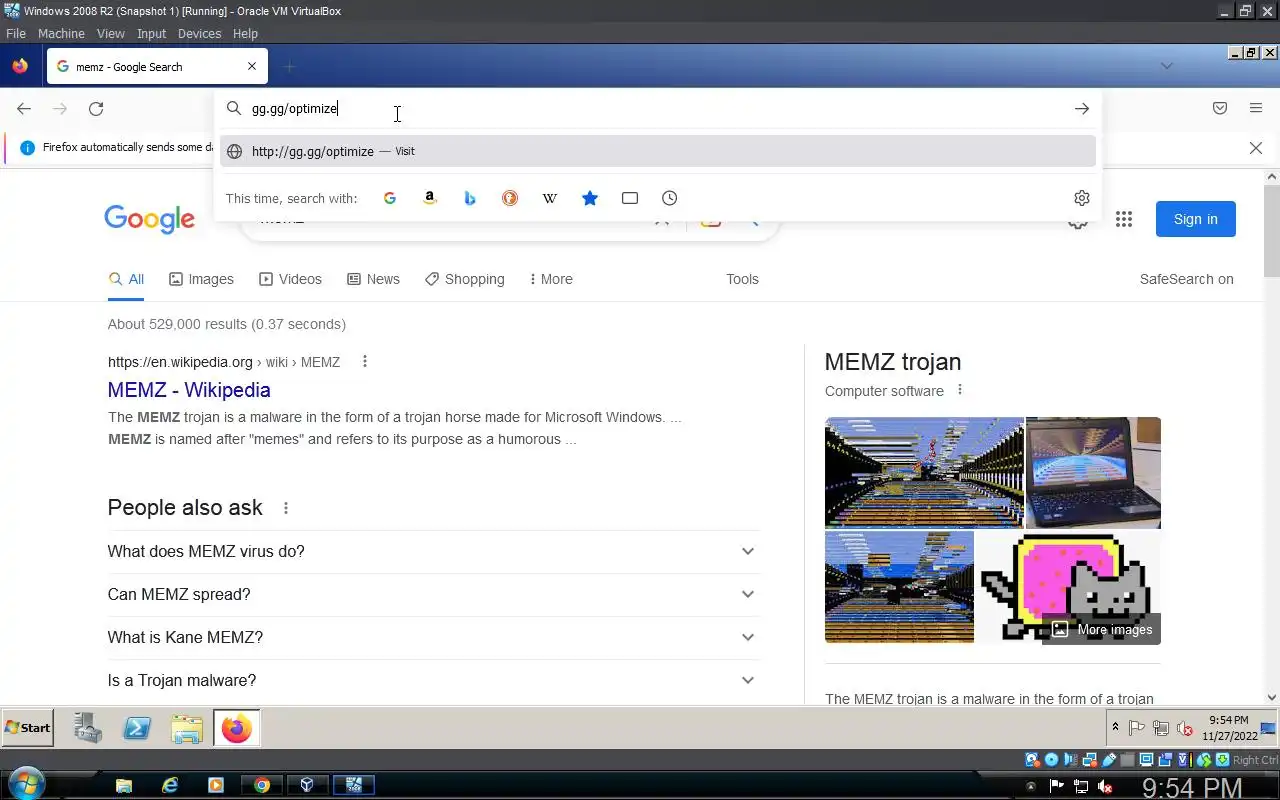Image resolution: width=1280 pixels, height=800 pixels.
Task: Open Internet Explorer on host taskbar
Action: pyautogui.click(x=170, y=785)
